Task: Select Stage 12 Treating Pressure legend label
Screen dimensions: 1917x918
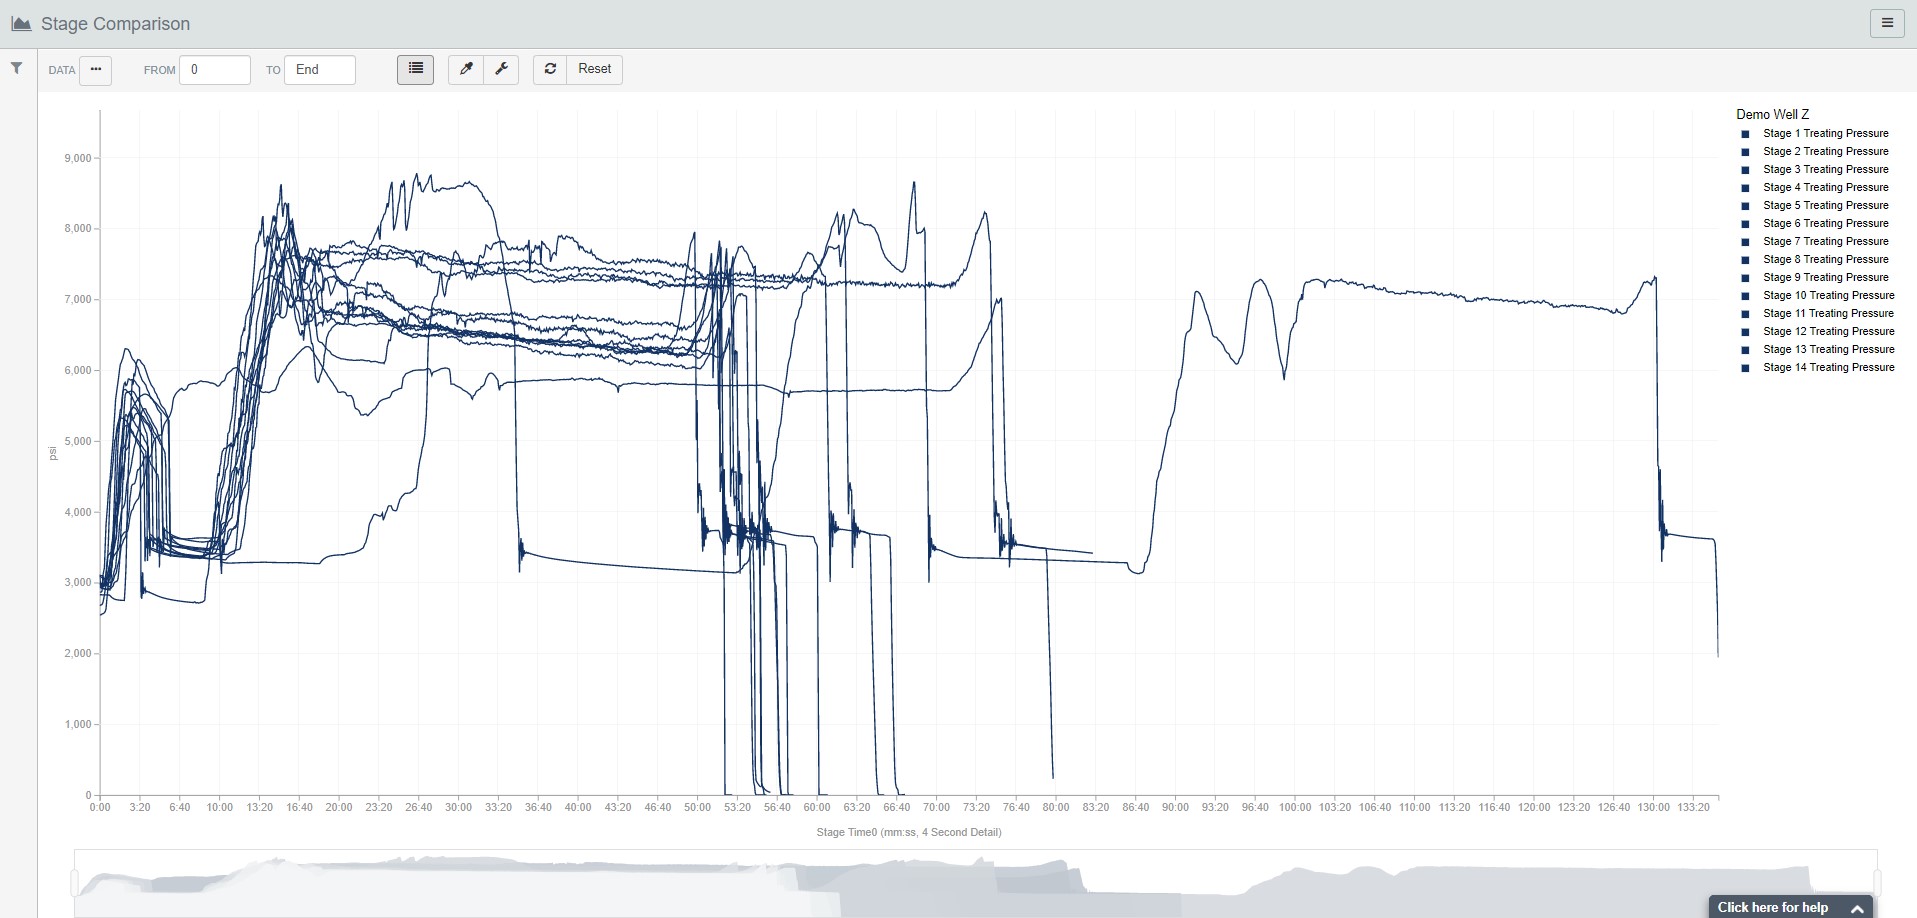Action: coord(1829,331)
